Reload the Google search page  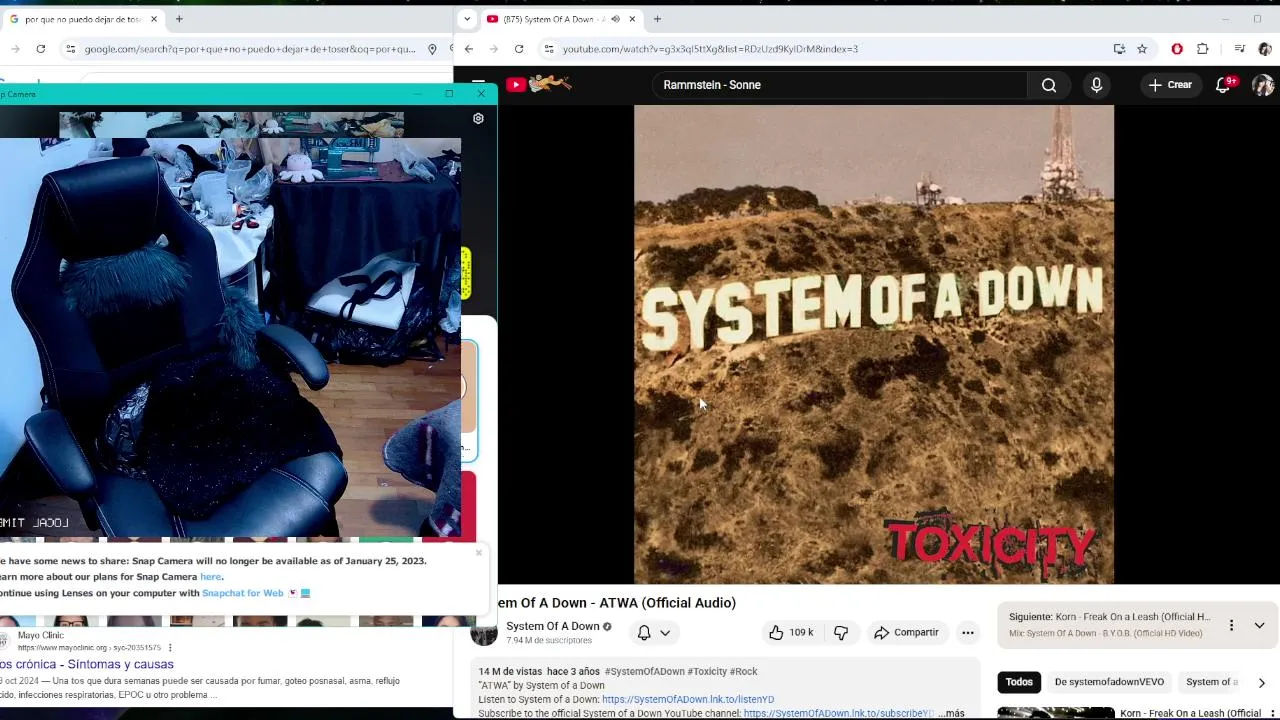(40, 49)
